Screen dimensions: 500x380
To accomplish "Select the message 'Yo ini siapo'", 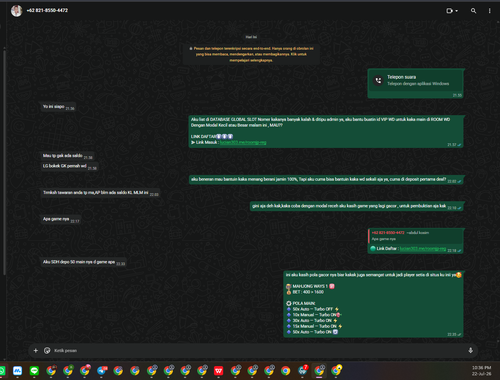I will pos(58,107).
